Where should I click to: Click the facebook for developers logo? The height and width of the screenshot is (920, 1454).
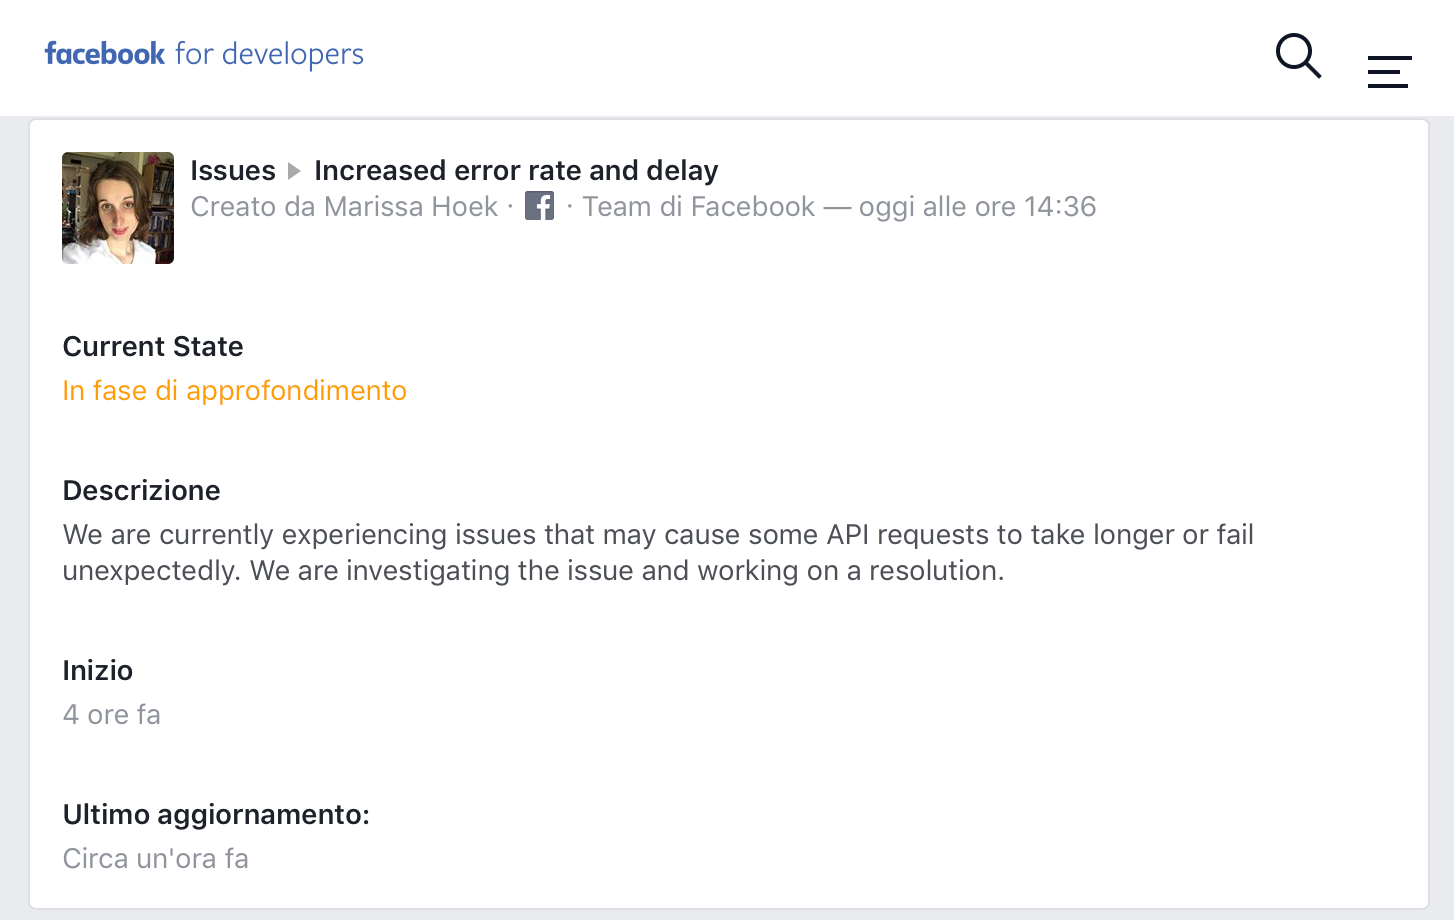[204, 54]
